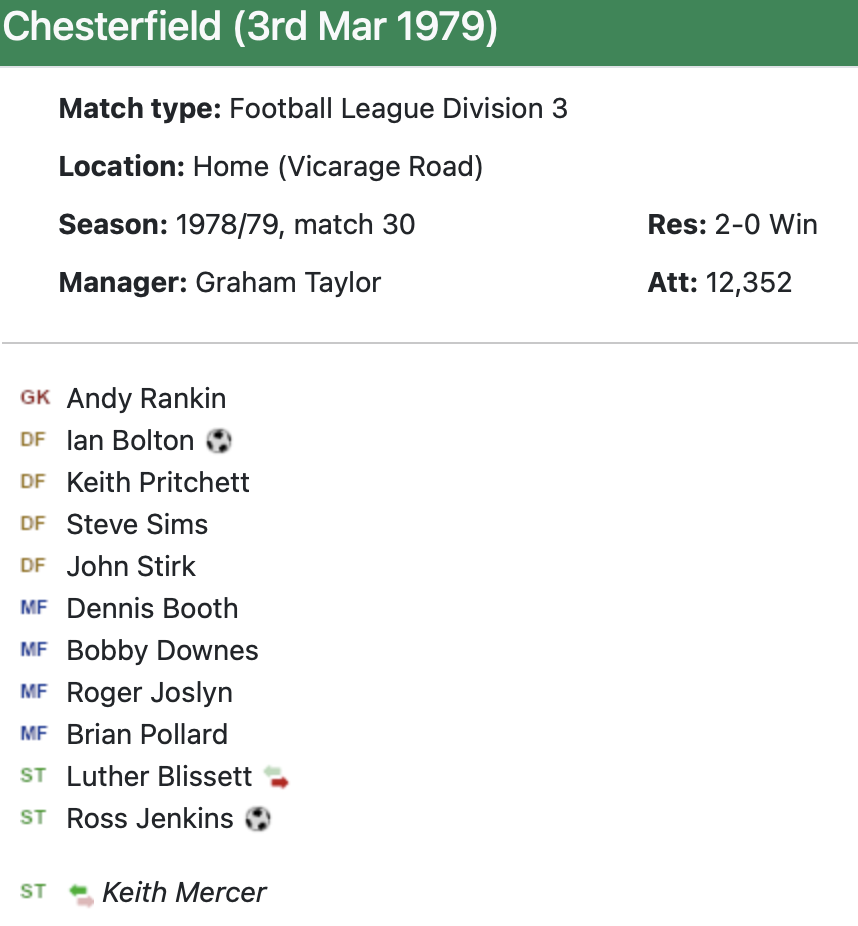View Roger Joslyn's player details
Screen dimensions: 858x926
point(149,693)
